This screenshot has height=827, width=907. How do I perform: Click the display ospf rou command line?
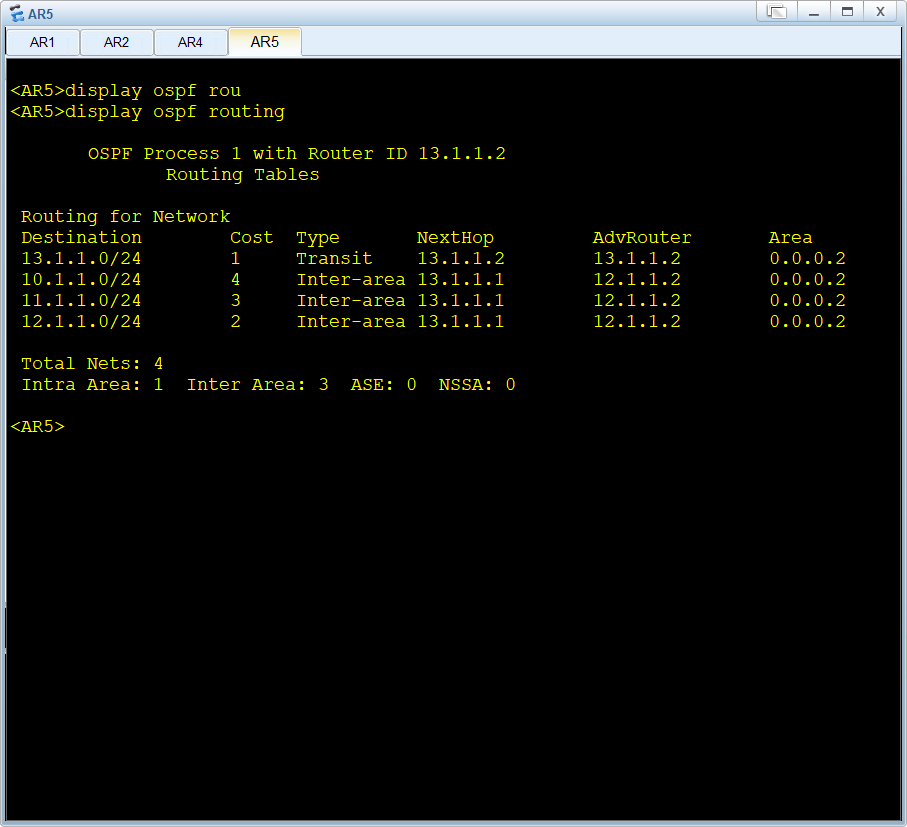click(x=126, y=91)
